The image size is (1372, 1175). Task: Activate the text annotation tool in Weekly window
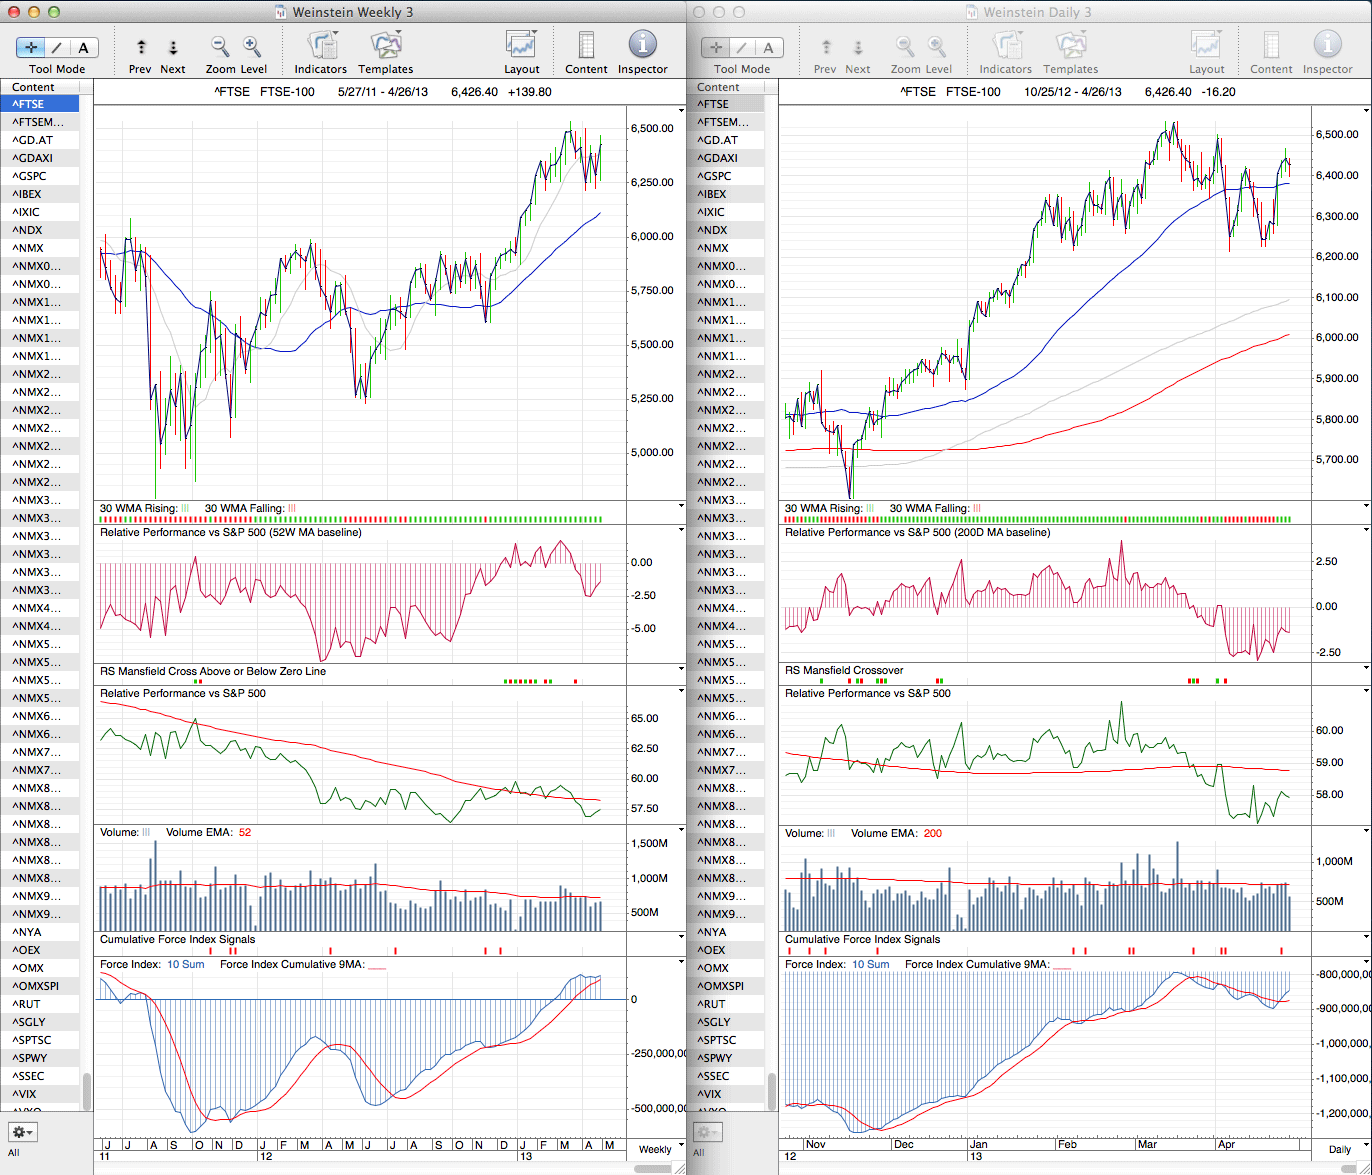tap(83, 47)
